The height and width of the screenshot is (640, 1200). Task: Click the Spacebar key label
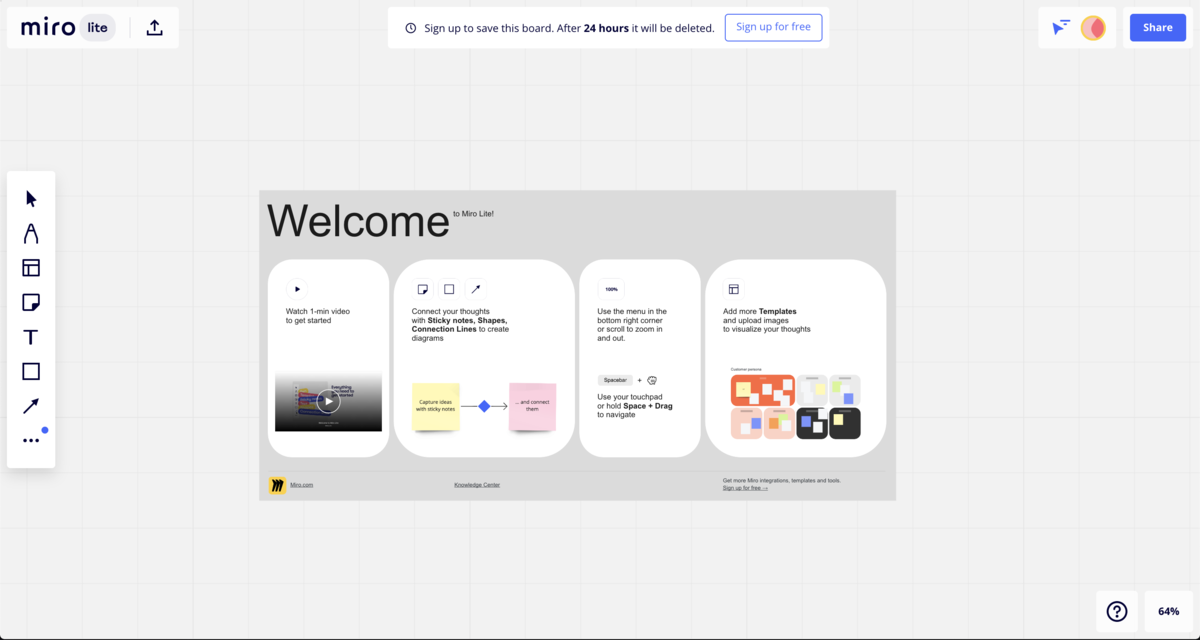coord(615,380)
